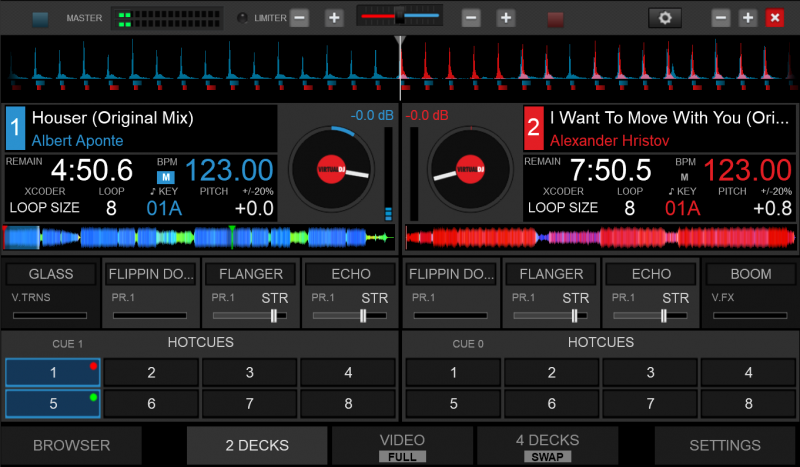Viewport: 800px width, 467px height.
Task: Trigger hotcue 5 on deck 1
Action: click(52, 404)
